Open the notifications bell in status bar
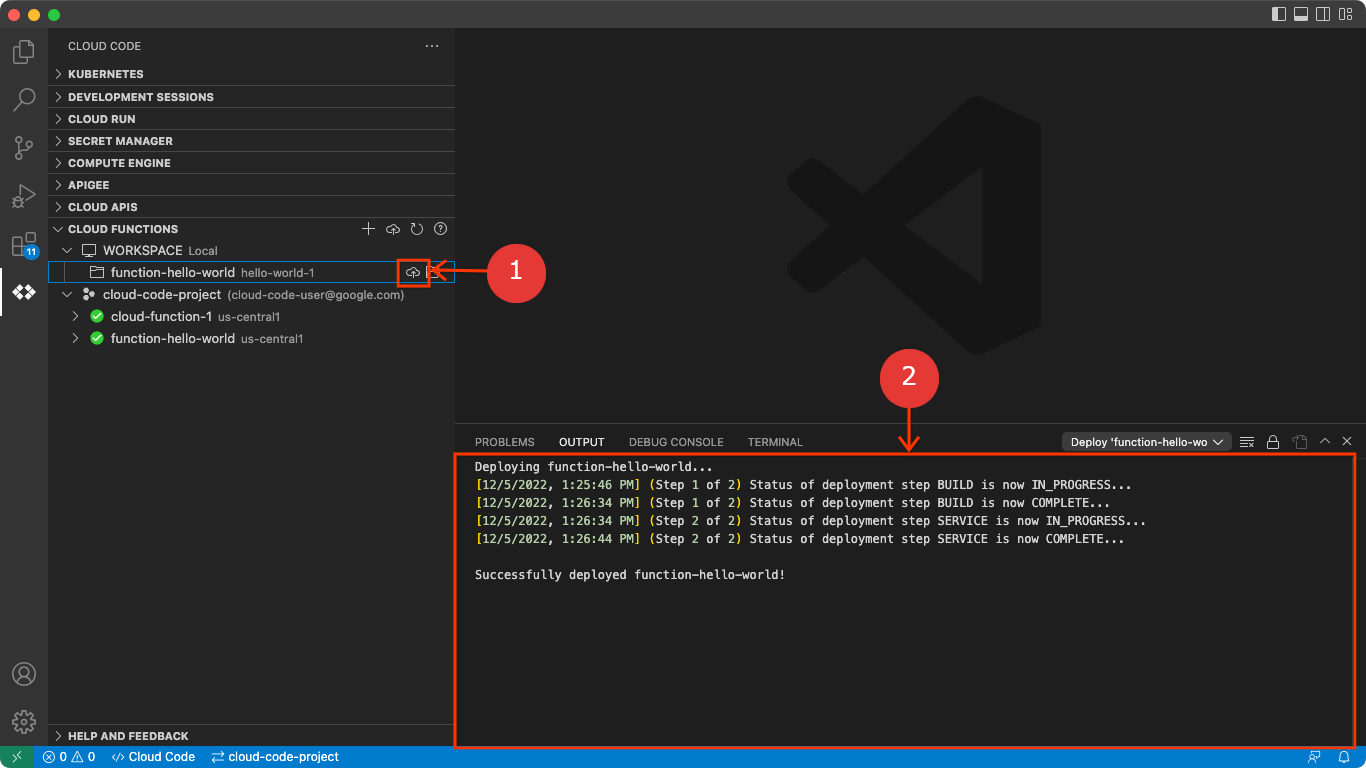This screenshot has height=768, width=1366. [x=1344, y=757]
